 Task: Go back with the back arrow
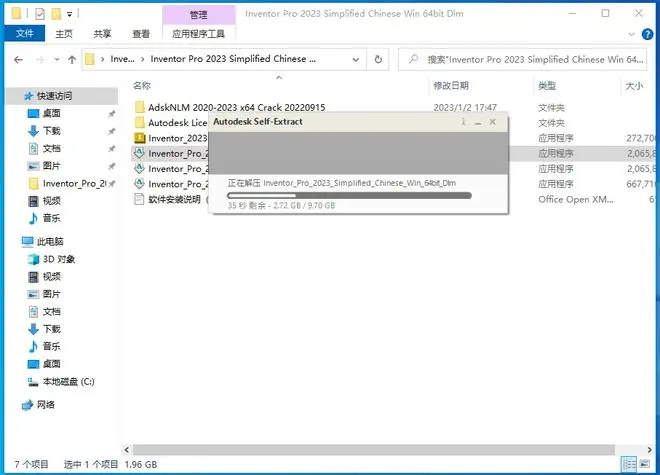coord(19,60)
